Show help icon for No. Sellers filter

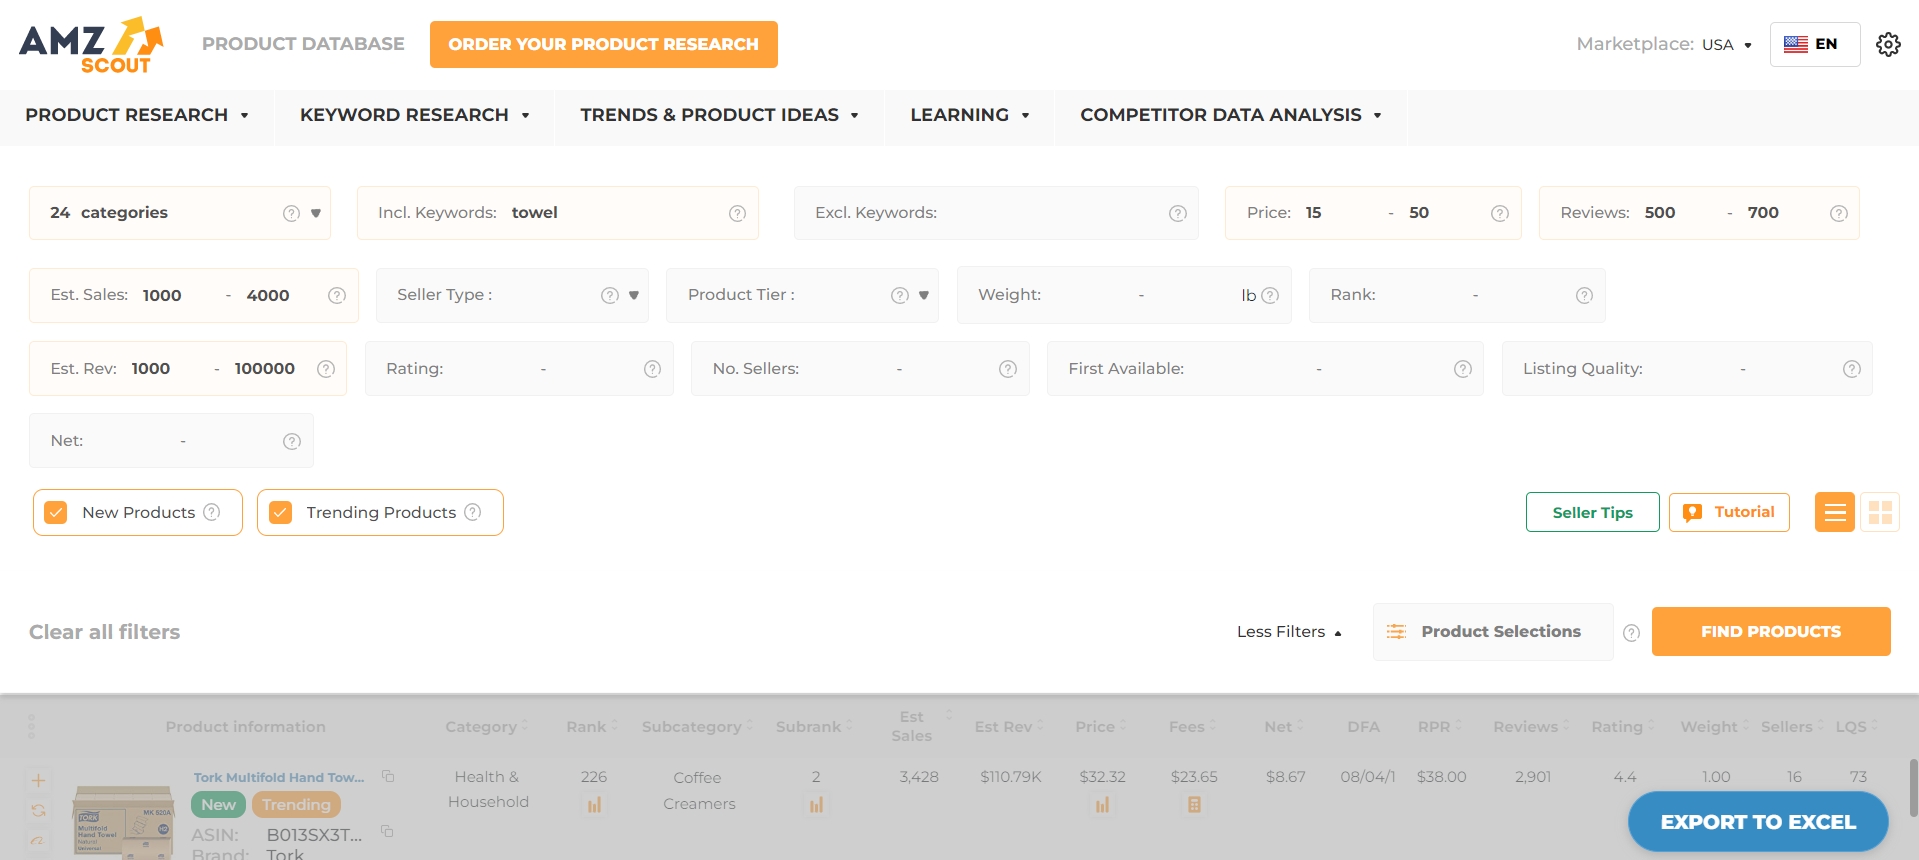pos(1008,369)
